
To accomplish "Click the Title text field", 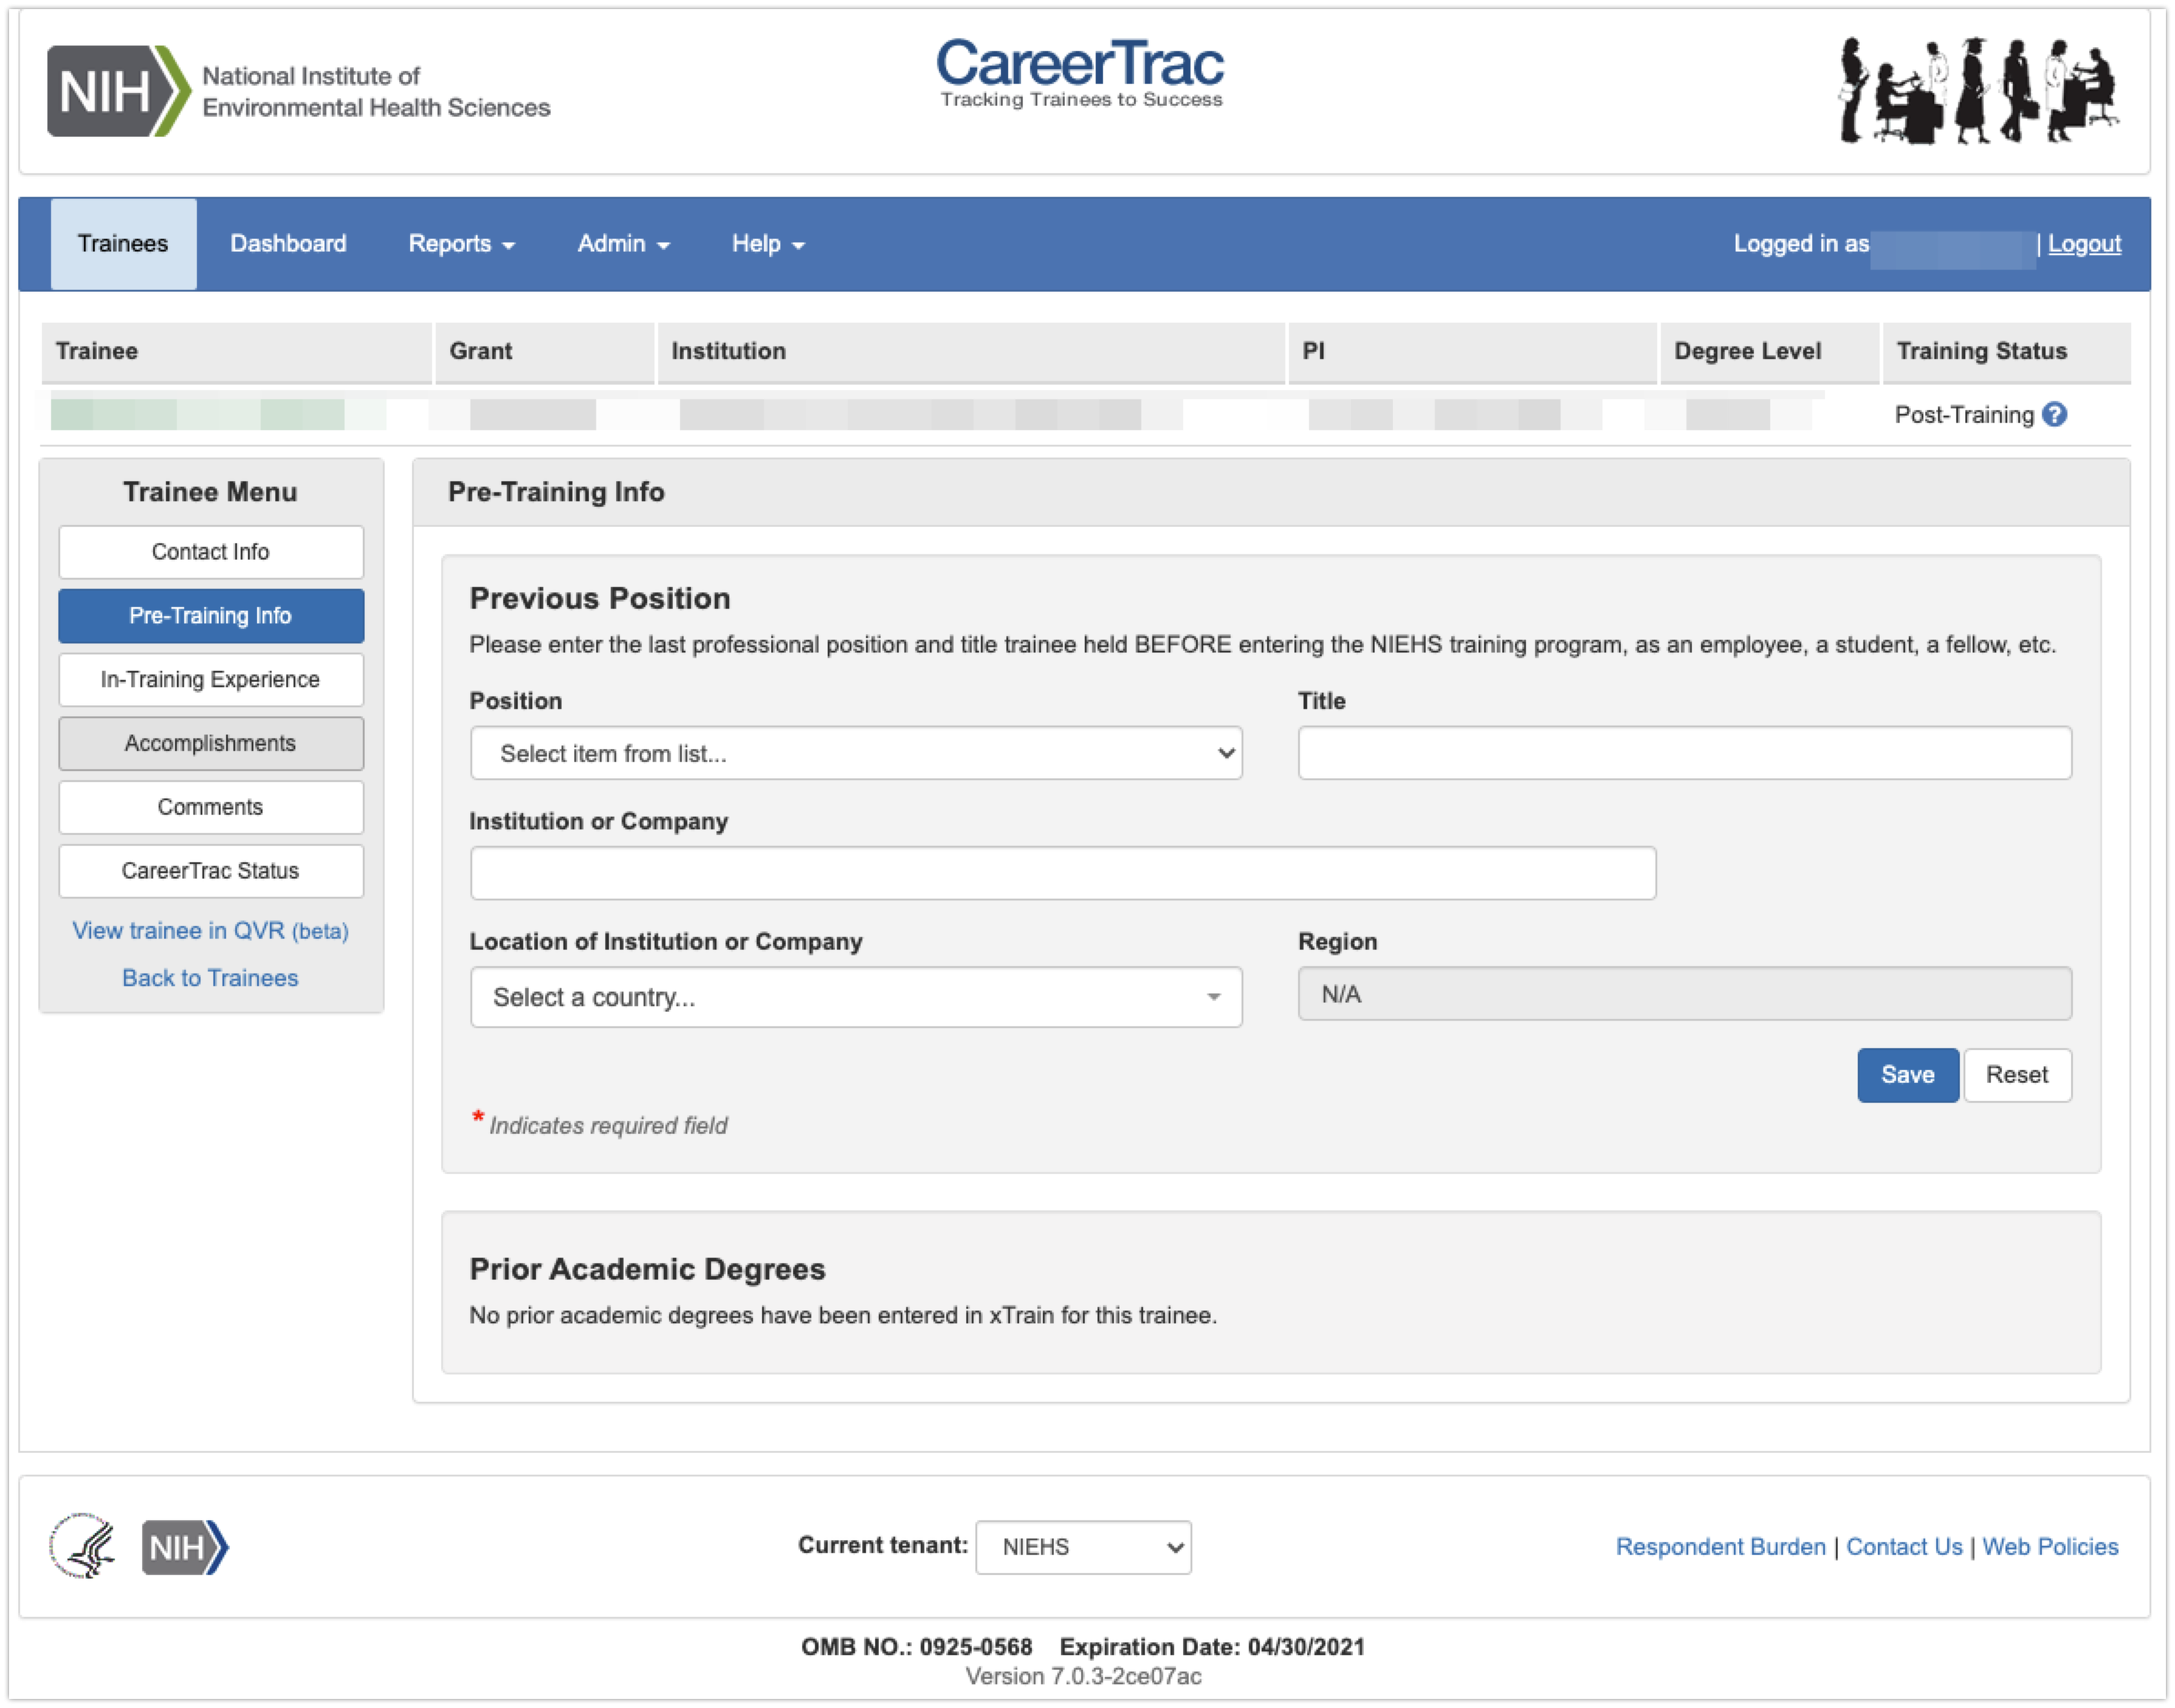I will point(1684,753).
